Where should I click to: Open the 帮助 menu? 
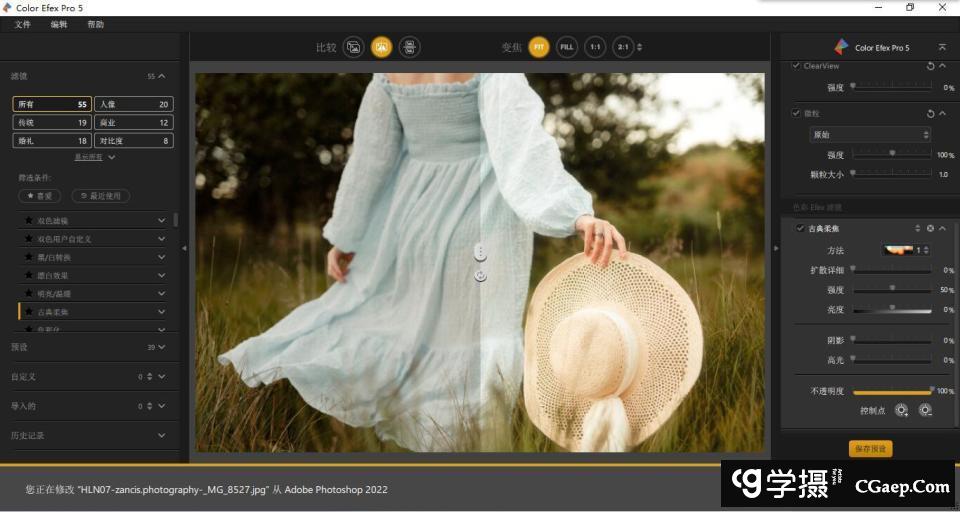pyautogui.click(x=95, y=24)
